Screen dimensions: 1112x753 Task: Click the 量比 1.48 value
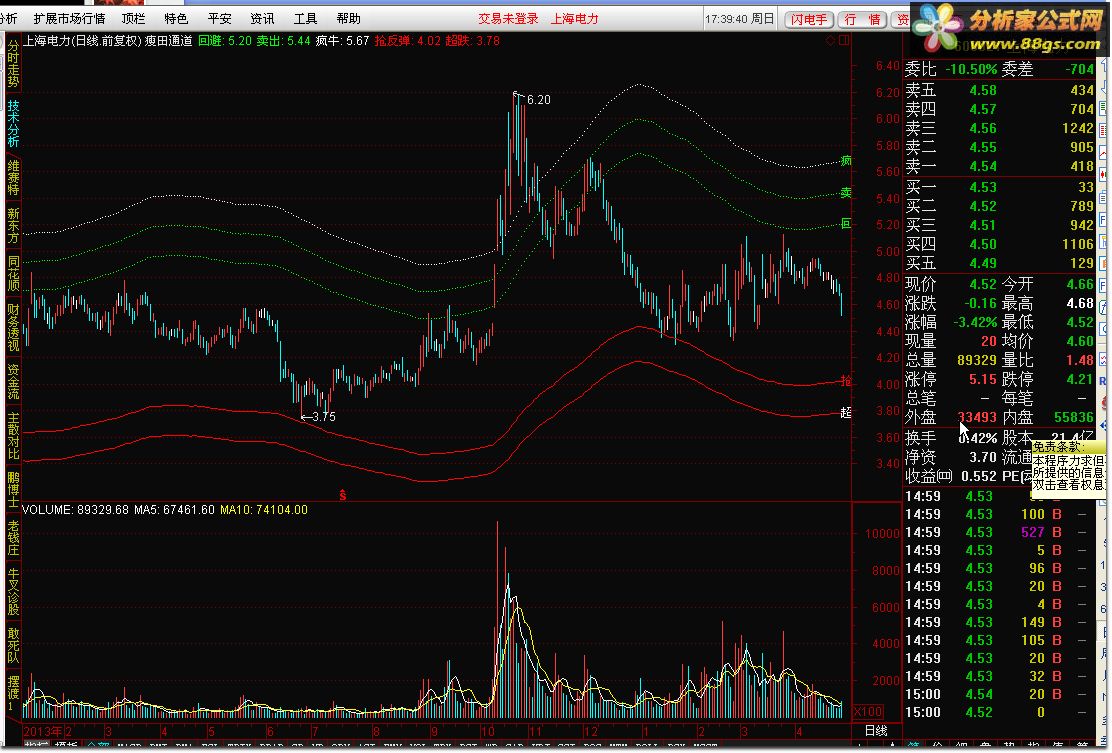(x=1080, y=360)
